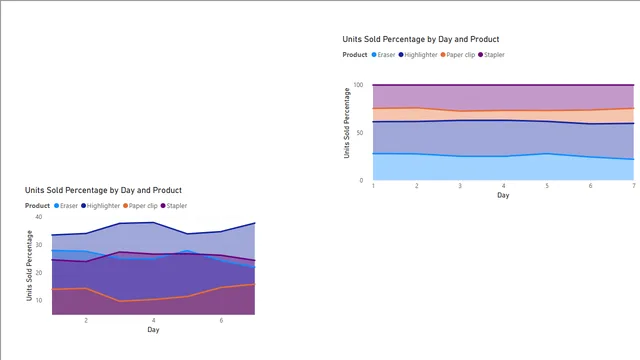This screenshot has width=640, height=360.
Task: Click the Product legend label in the stacked chart
Action: pos(355,55)
